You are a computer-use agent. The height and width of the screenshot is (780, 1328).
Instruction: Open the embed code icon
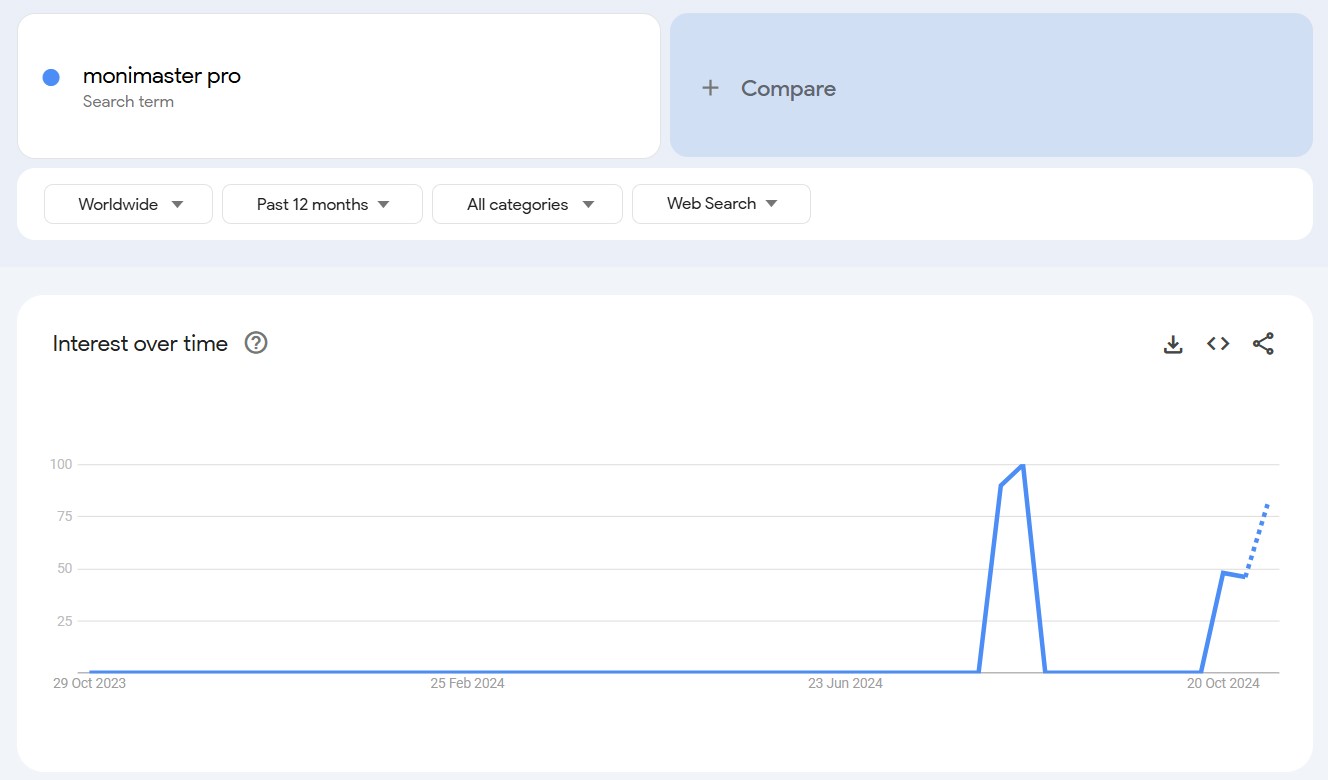point(1218,344)
